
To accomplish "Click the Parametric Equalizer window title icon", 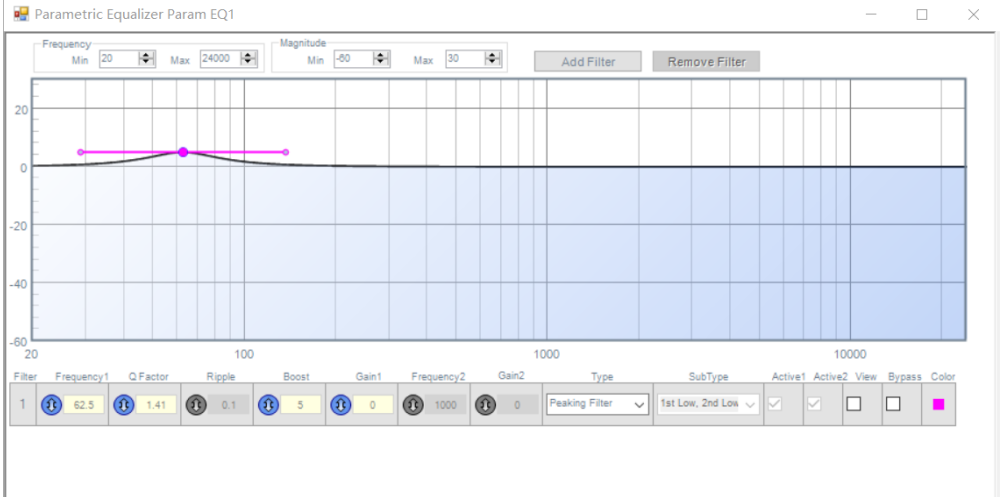I will click(21, 14).
